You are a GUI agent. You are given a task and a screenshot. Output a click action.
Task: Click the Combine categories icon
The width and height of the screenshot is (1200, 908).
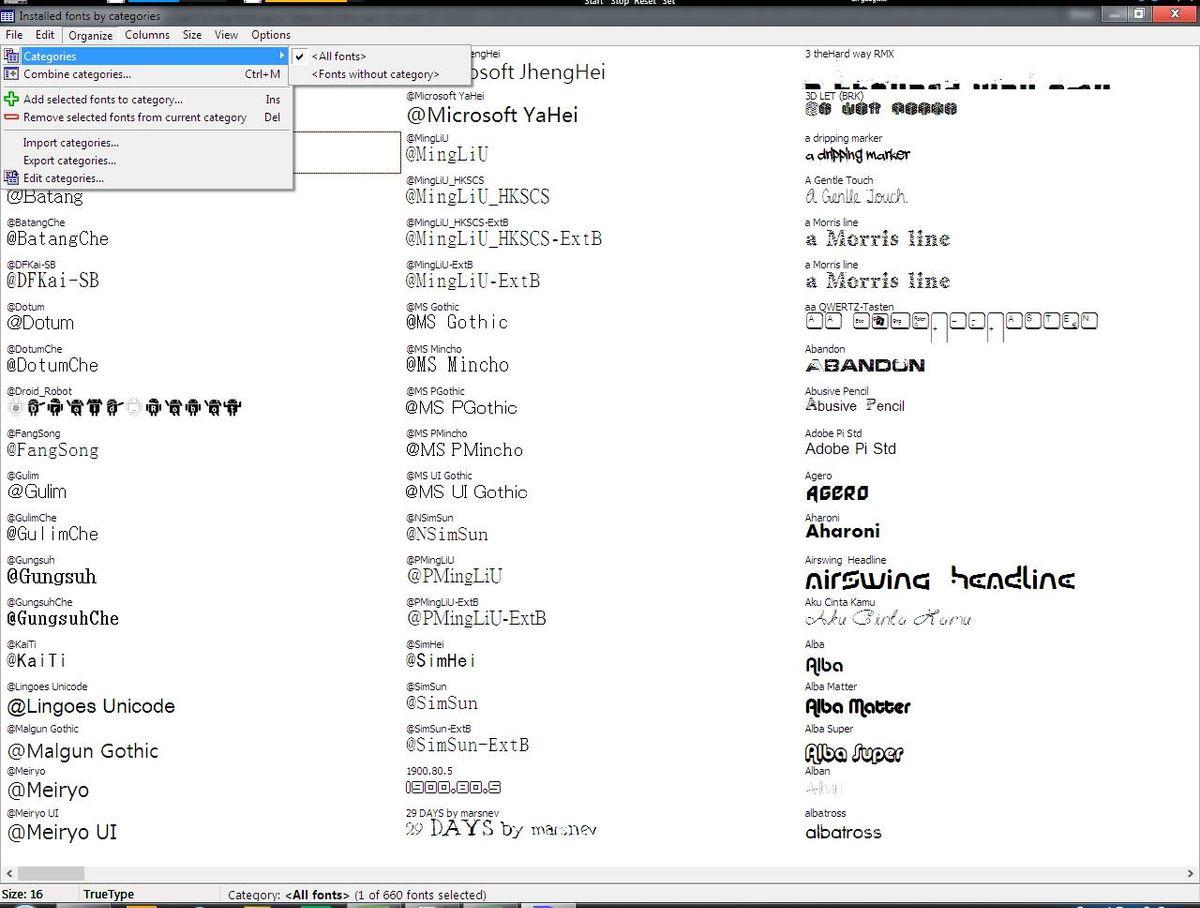[11, 74]
